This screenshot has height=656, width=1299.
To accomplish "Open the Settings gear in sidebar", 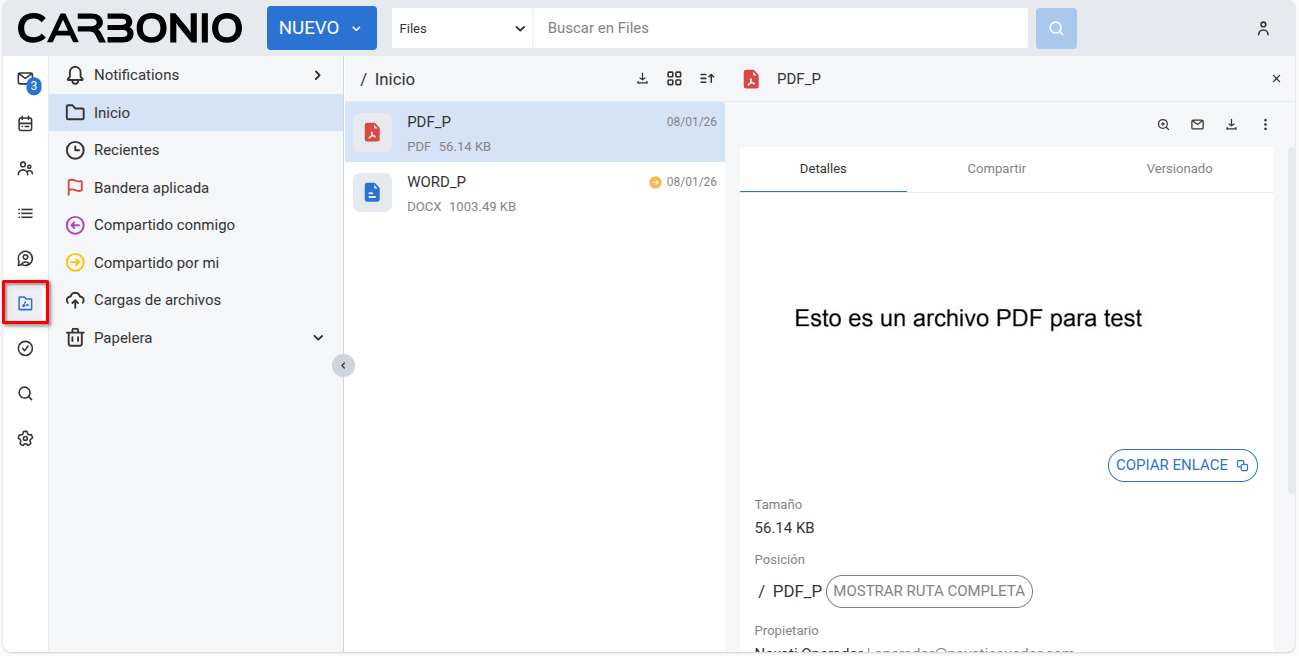I will coord(25,438).
